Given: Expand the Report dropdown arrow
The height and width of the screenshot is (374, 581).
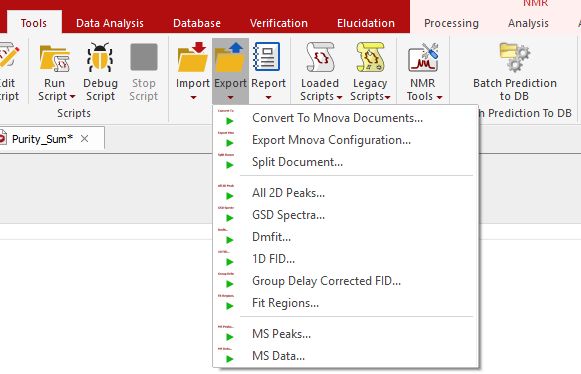Looking at the screenshot, I should click(x=268, y=98).
